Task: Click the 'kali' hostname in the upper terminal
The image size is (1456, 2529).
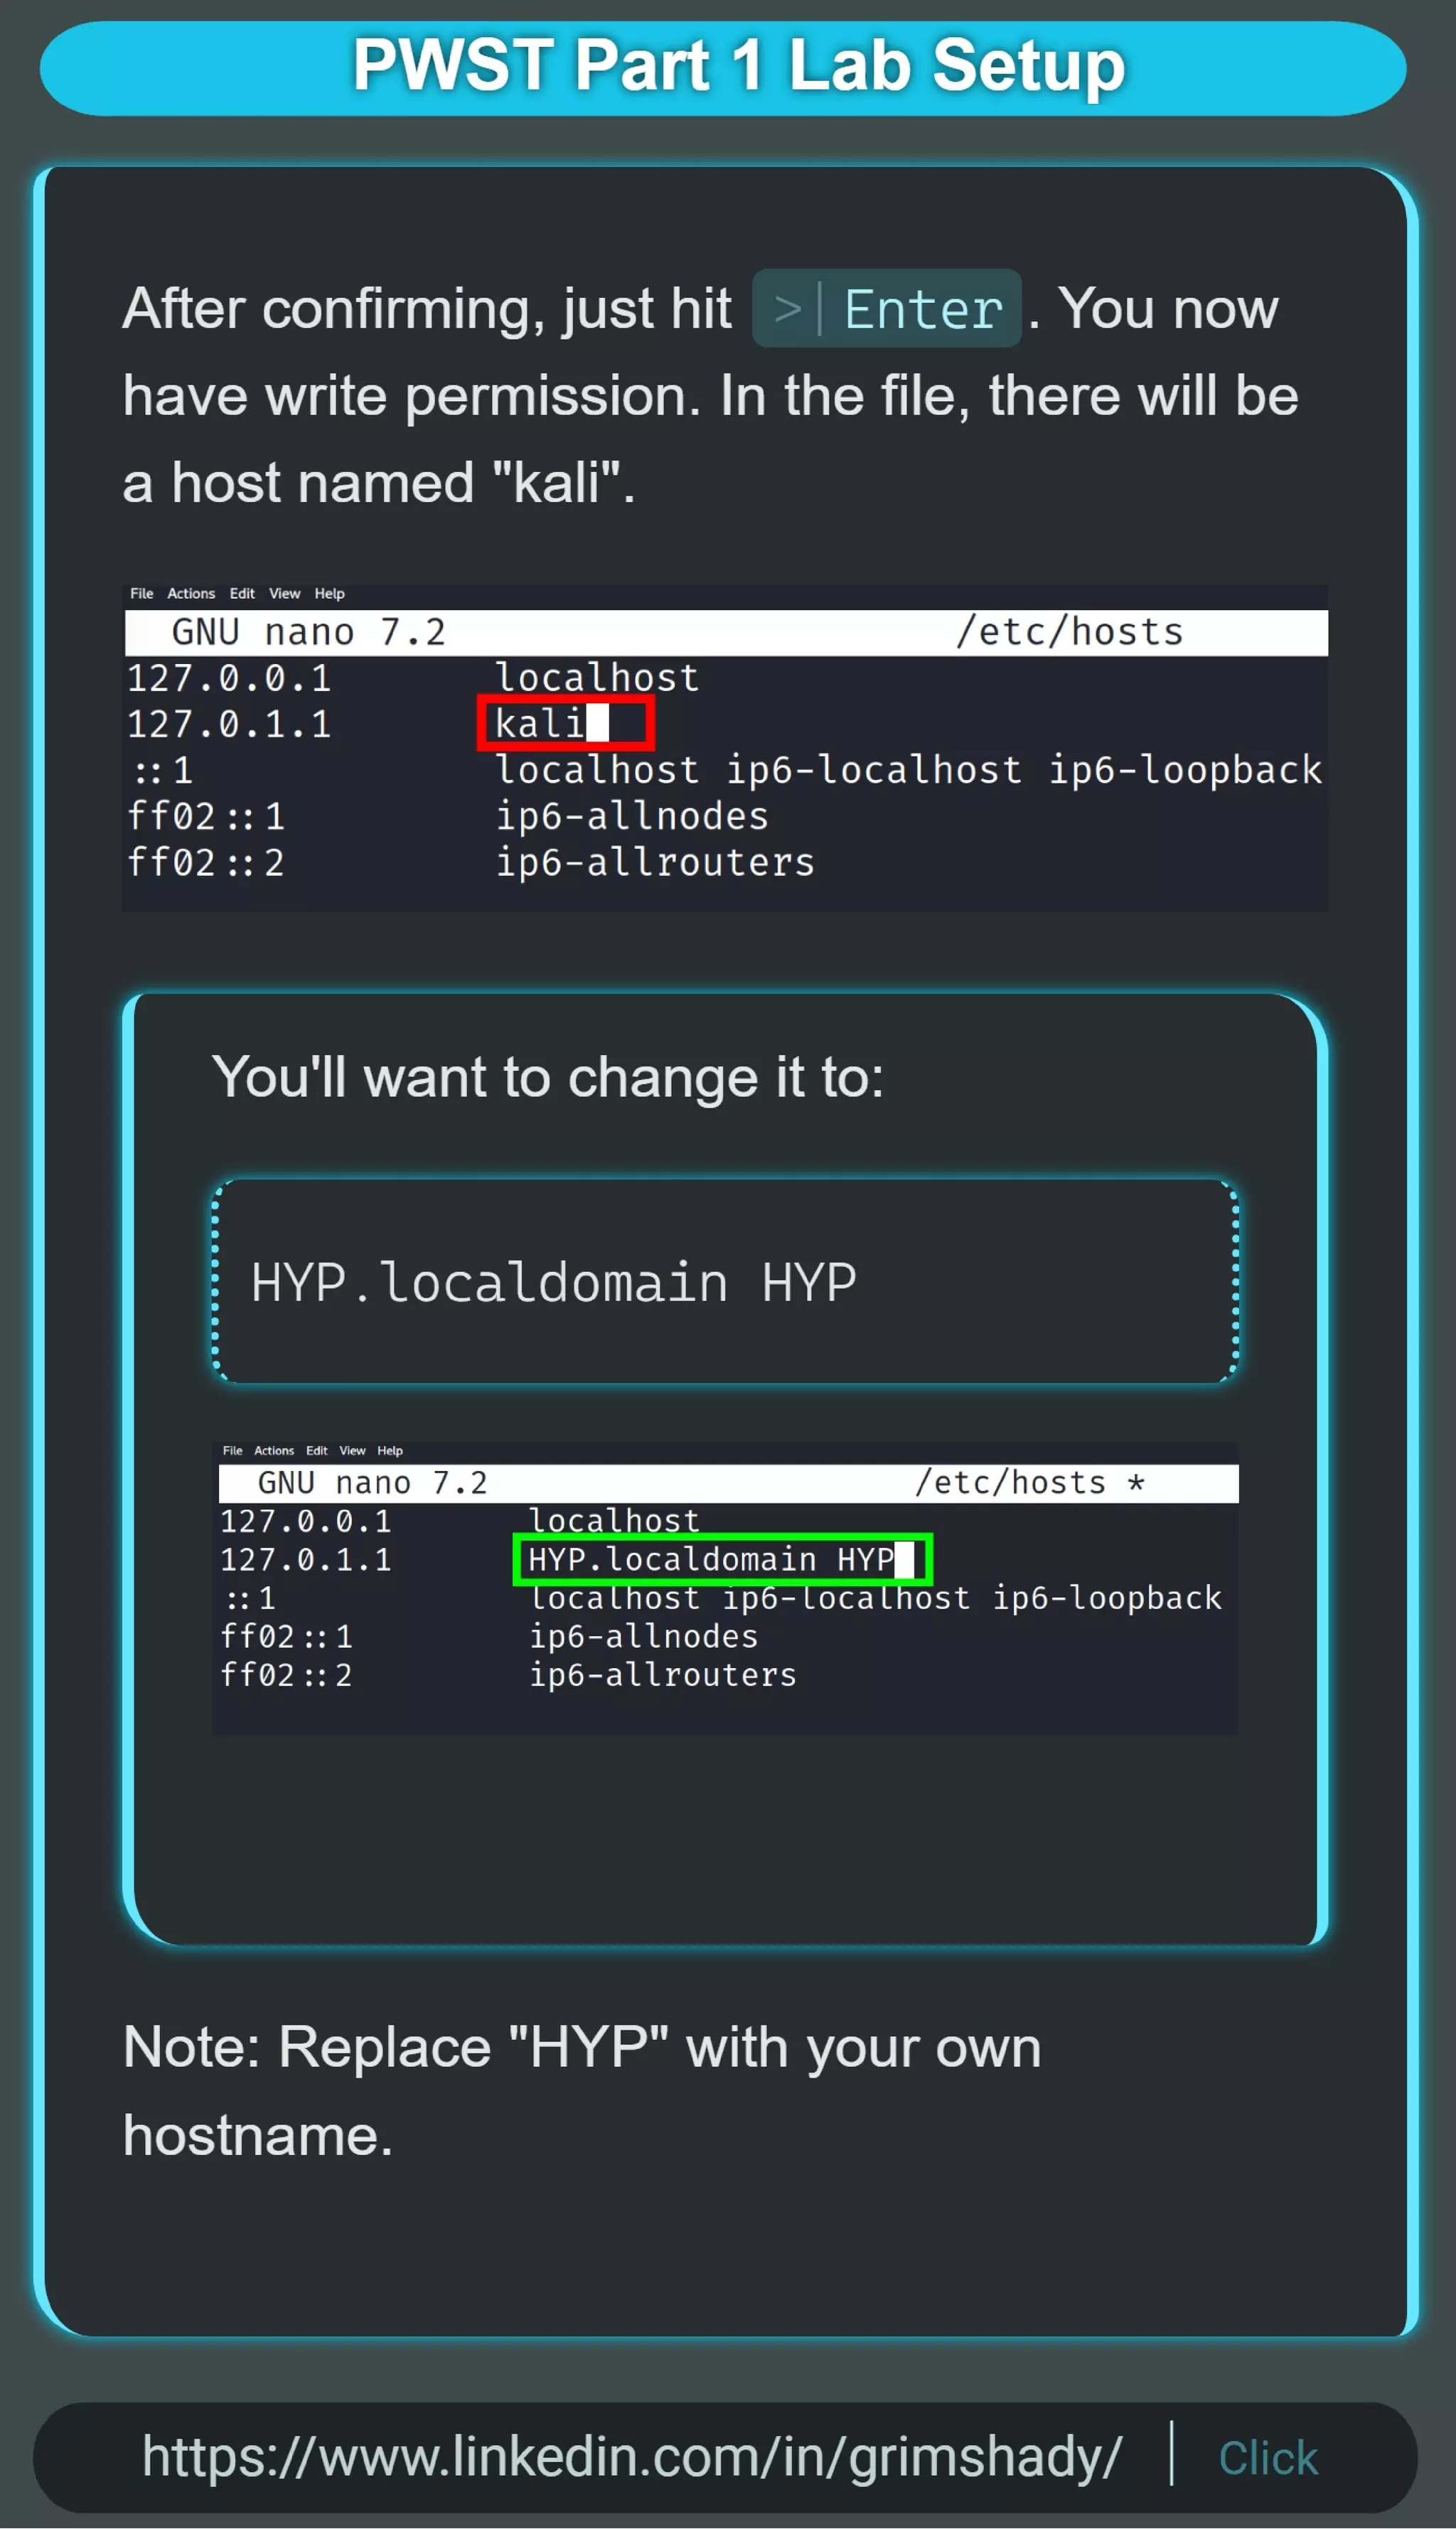Action: point(540,723)
